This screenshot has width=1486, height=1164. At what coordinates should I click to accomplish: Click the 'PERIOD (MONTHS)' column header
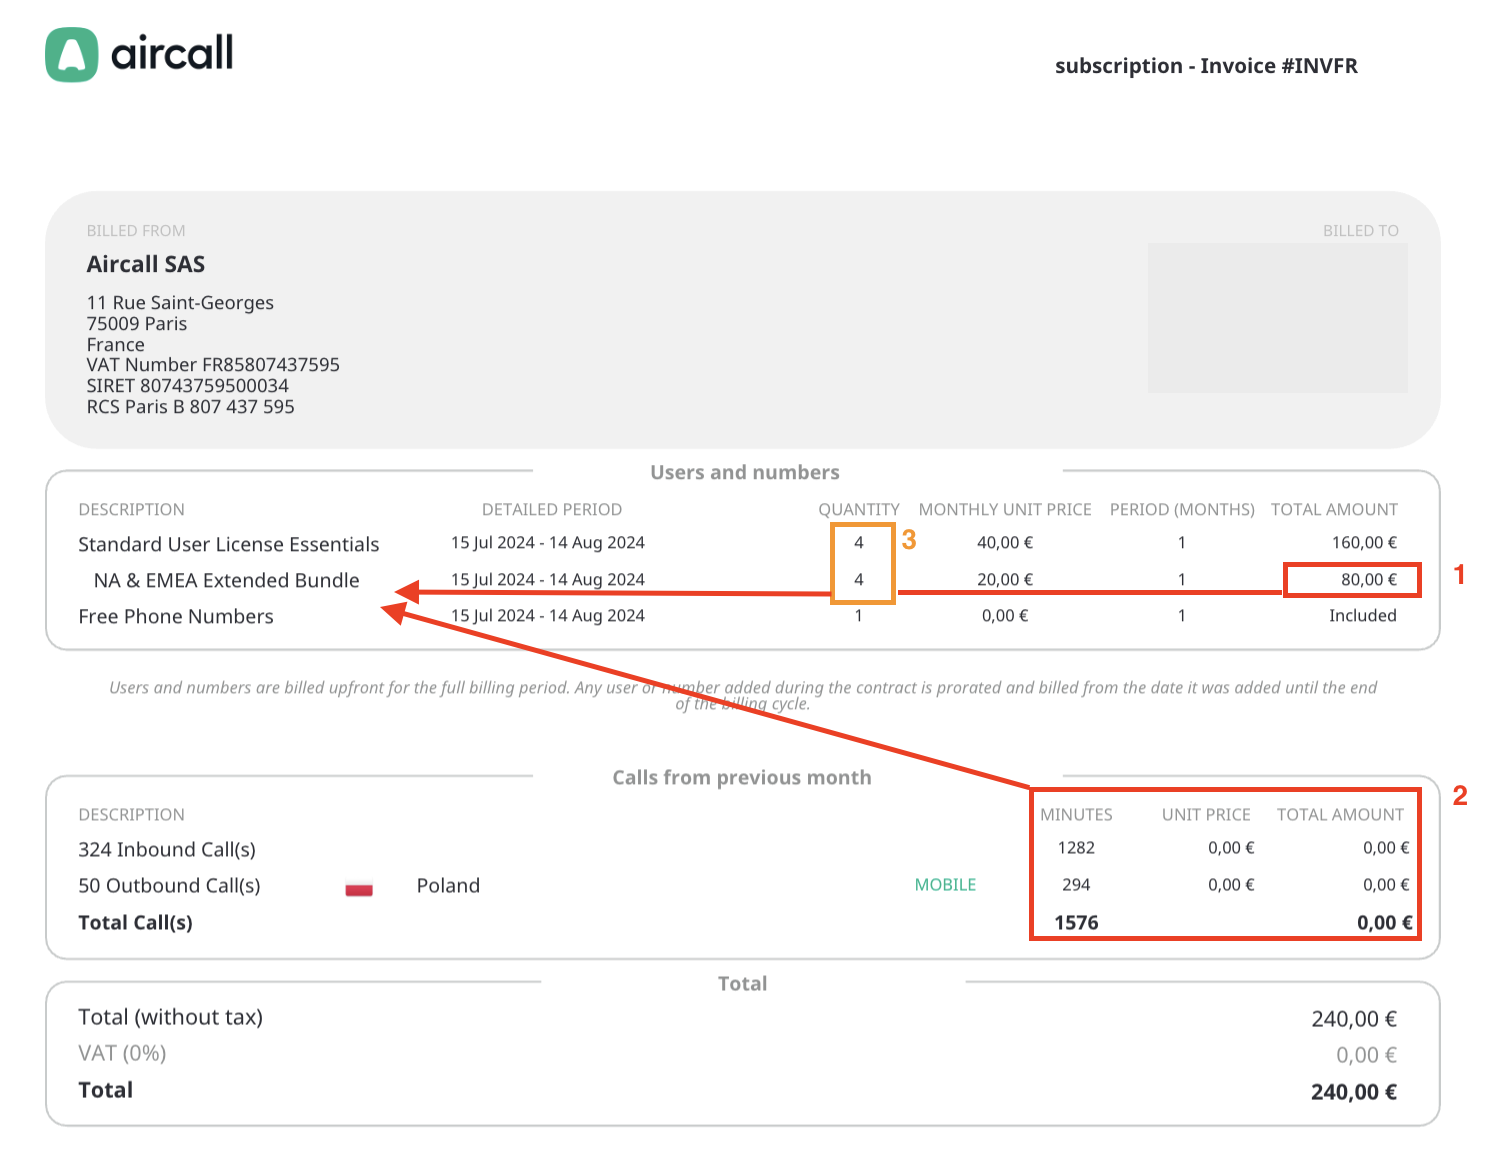pos(1182,509)
